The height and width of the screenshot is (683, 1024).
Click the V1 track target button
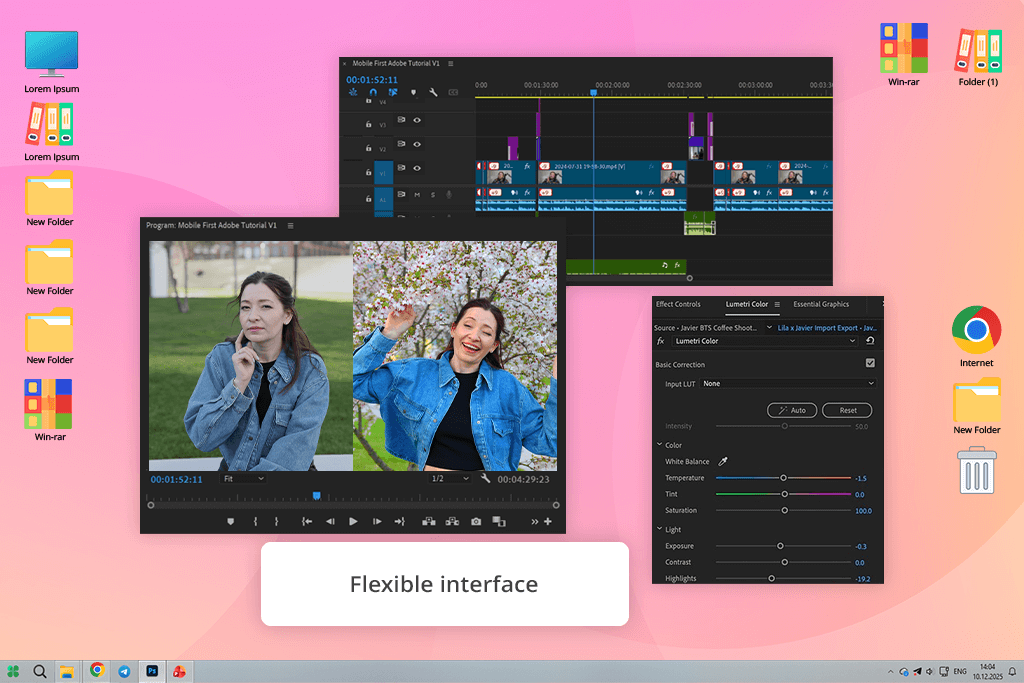(x=383, y=172)
